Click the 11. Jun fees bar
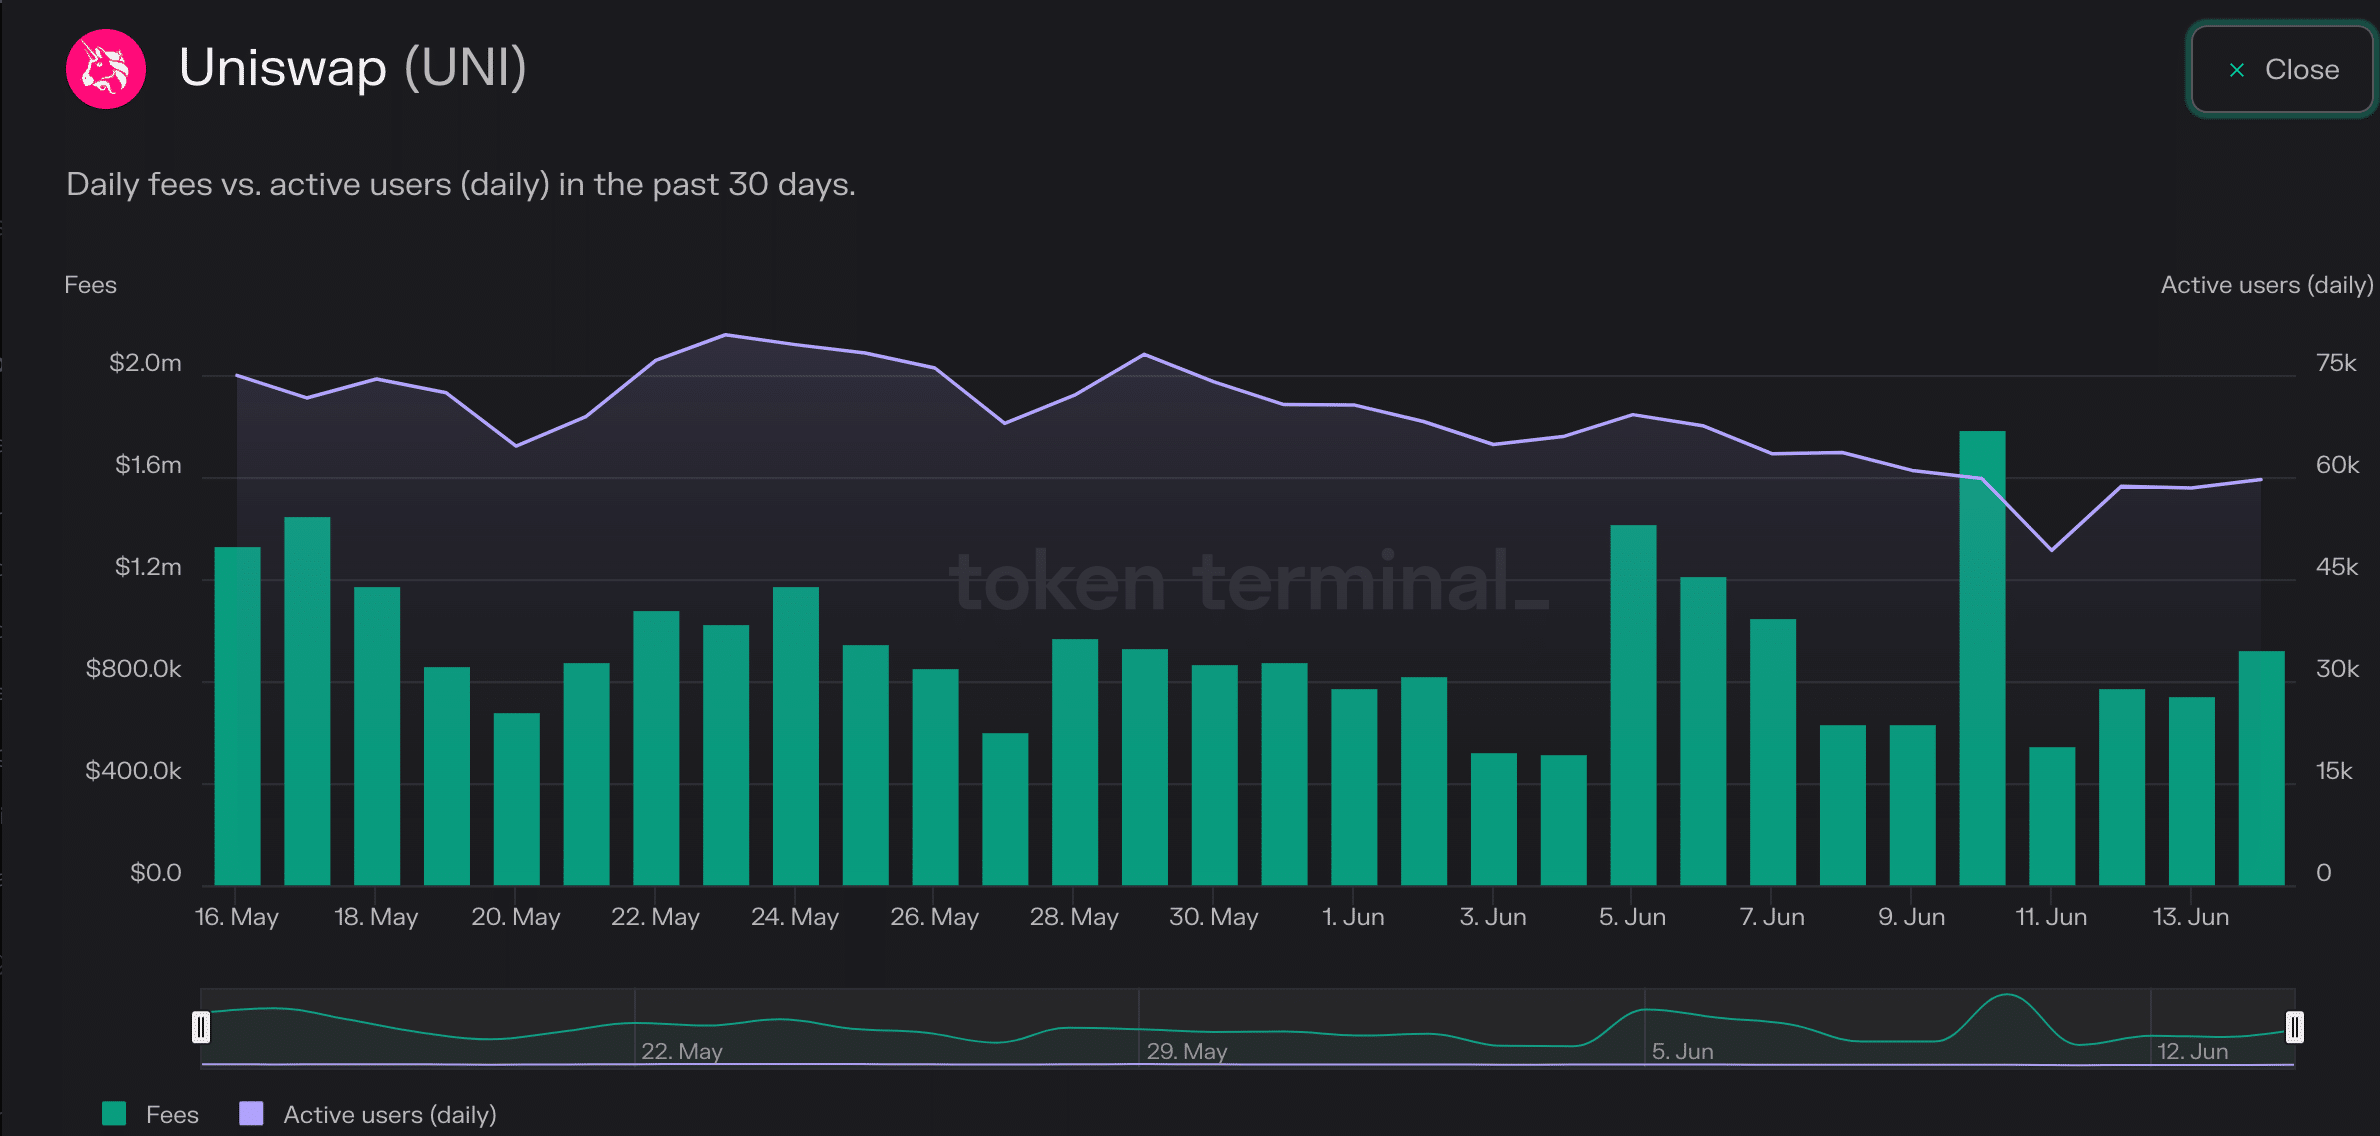The width and height of the screenshot is (2380, 1136). pos(2052,816)
